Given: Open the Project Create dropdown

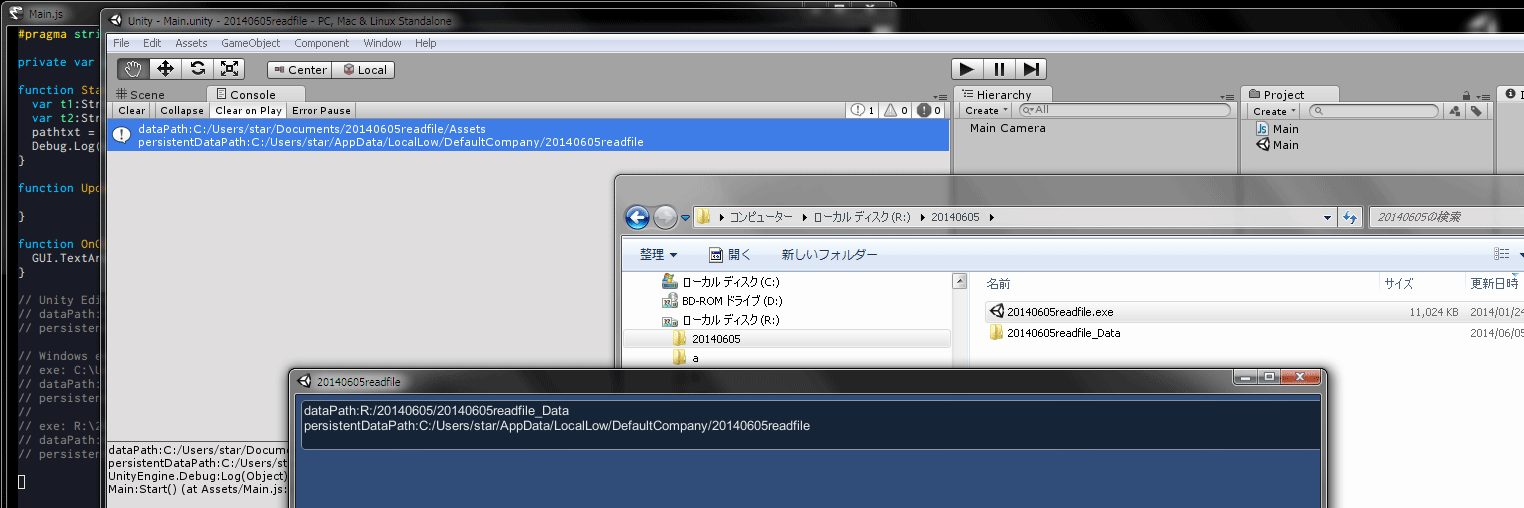Looking at the screenshot, I should pos(1274,111).
